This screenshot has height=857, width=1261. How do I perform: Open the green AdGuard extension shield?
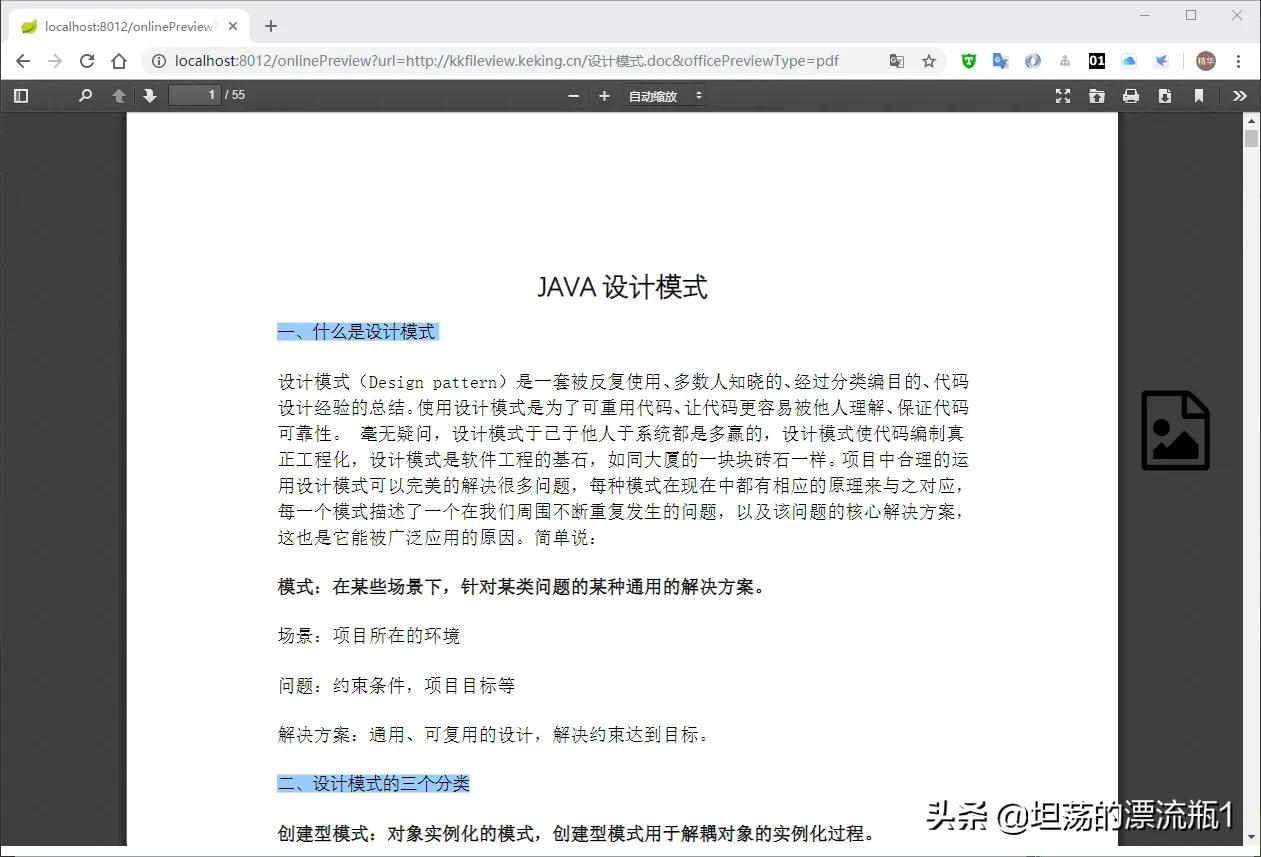tap(968, 61)
